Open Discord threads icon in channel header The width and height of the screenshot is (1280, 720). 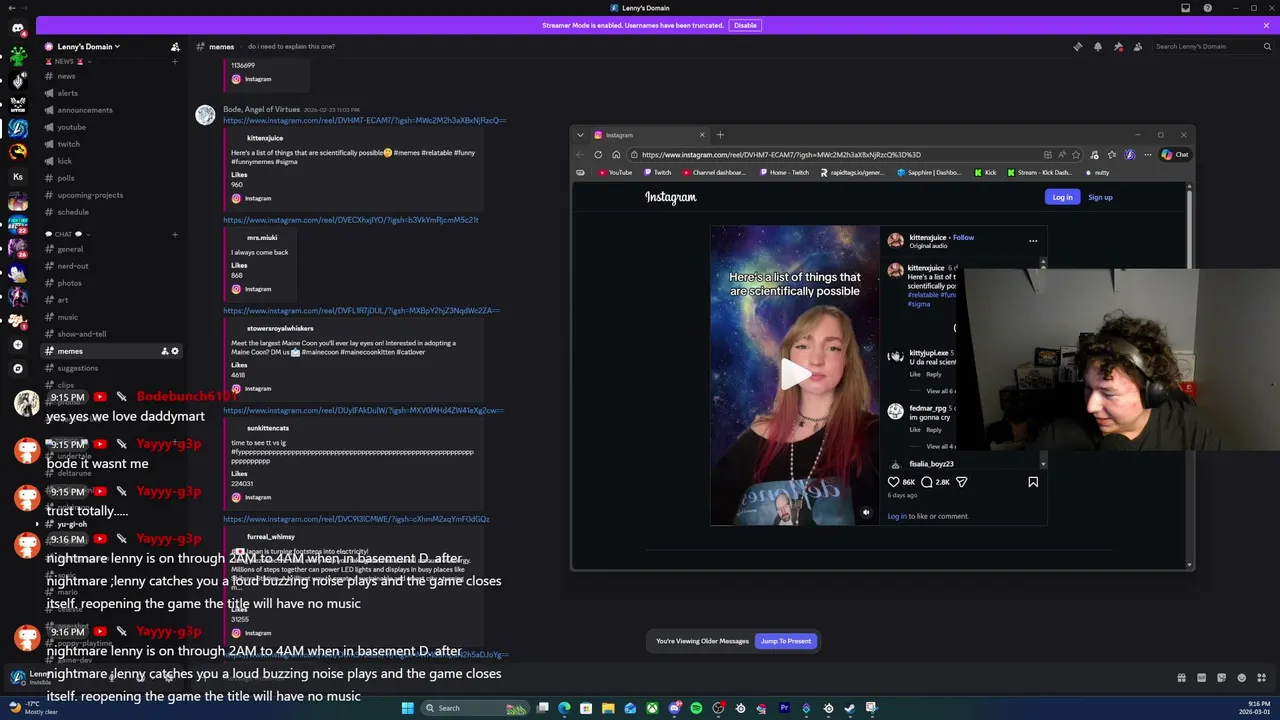1077,46
